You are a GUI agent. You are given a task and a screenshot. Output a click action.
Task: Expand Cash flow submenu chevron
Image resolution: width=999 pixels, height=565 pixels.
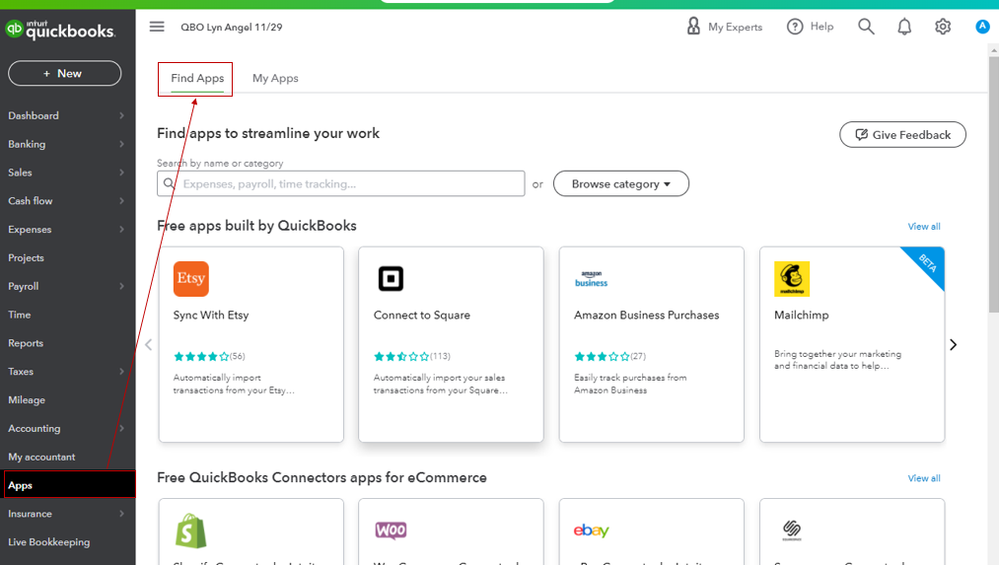tap(121, 201)
